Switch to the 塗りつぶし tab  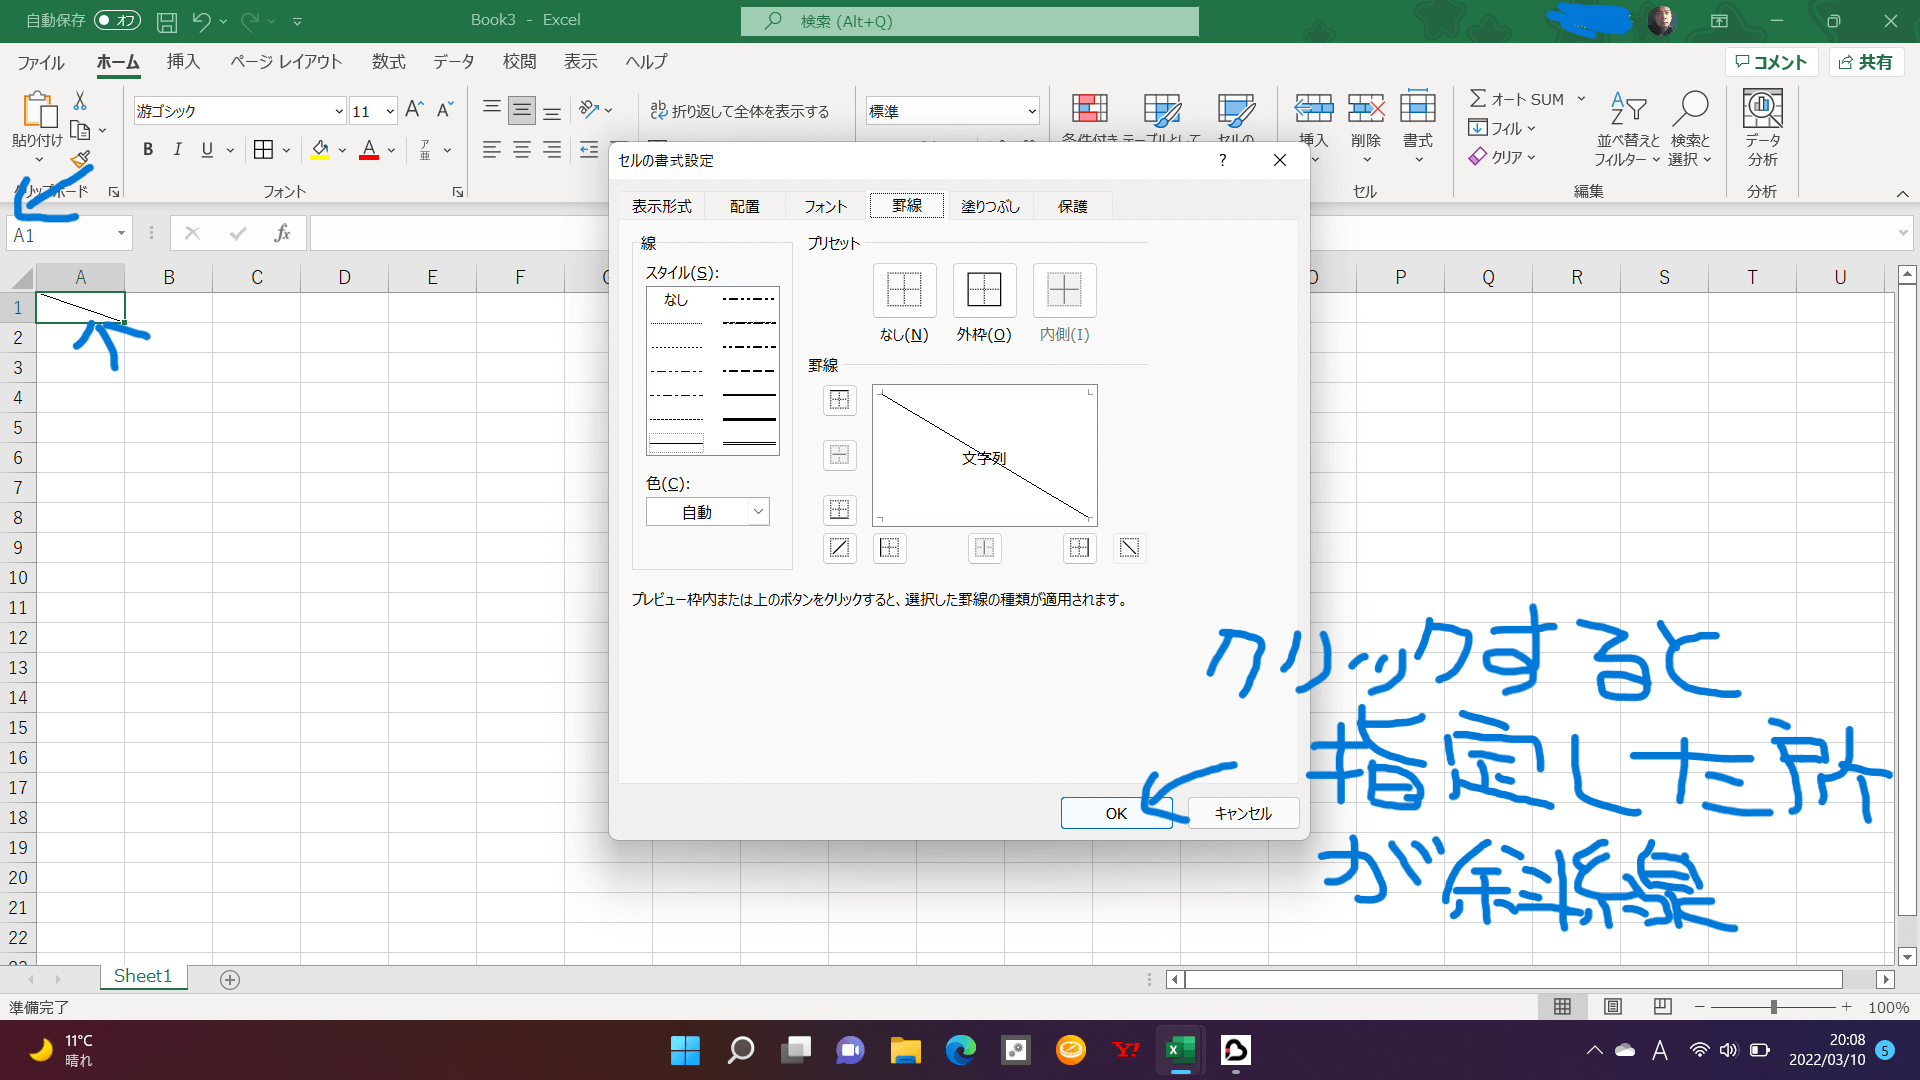tap(990, 206)
